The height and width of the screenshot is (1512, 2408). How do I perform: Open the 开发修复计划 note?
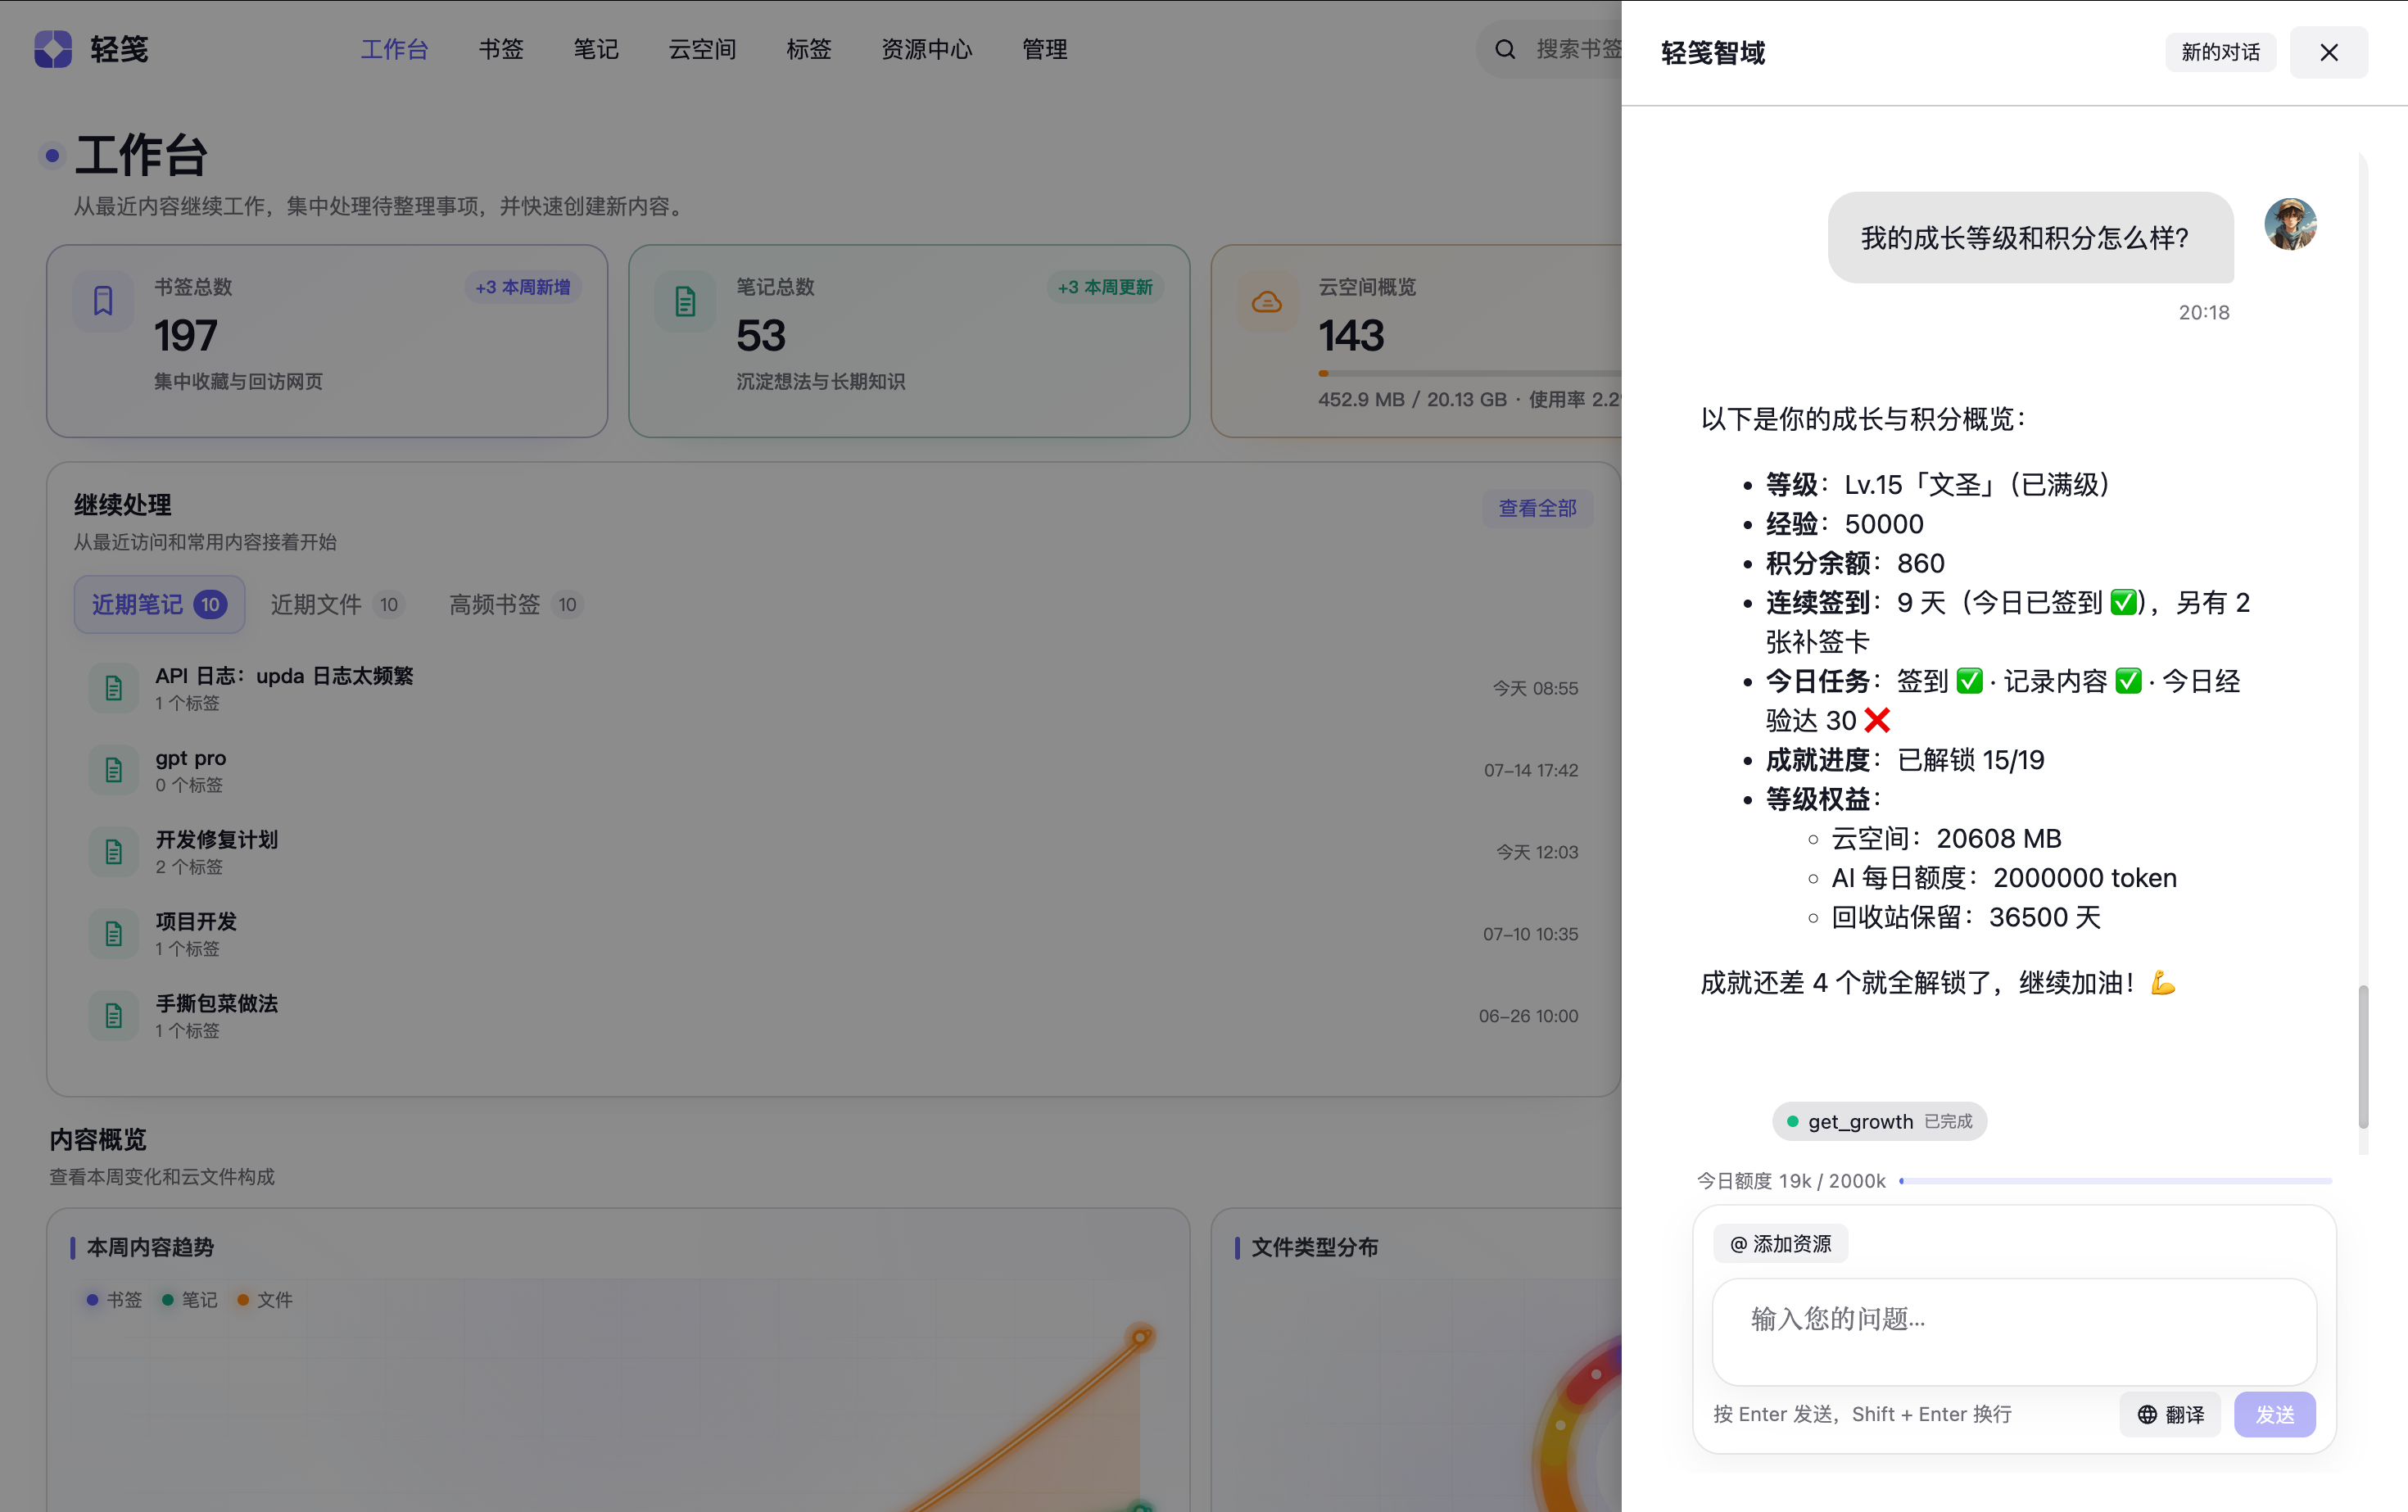point(216,839)
